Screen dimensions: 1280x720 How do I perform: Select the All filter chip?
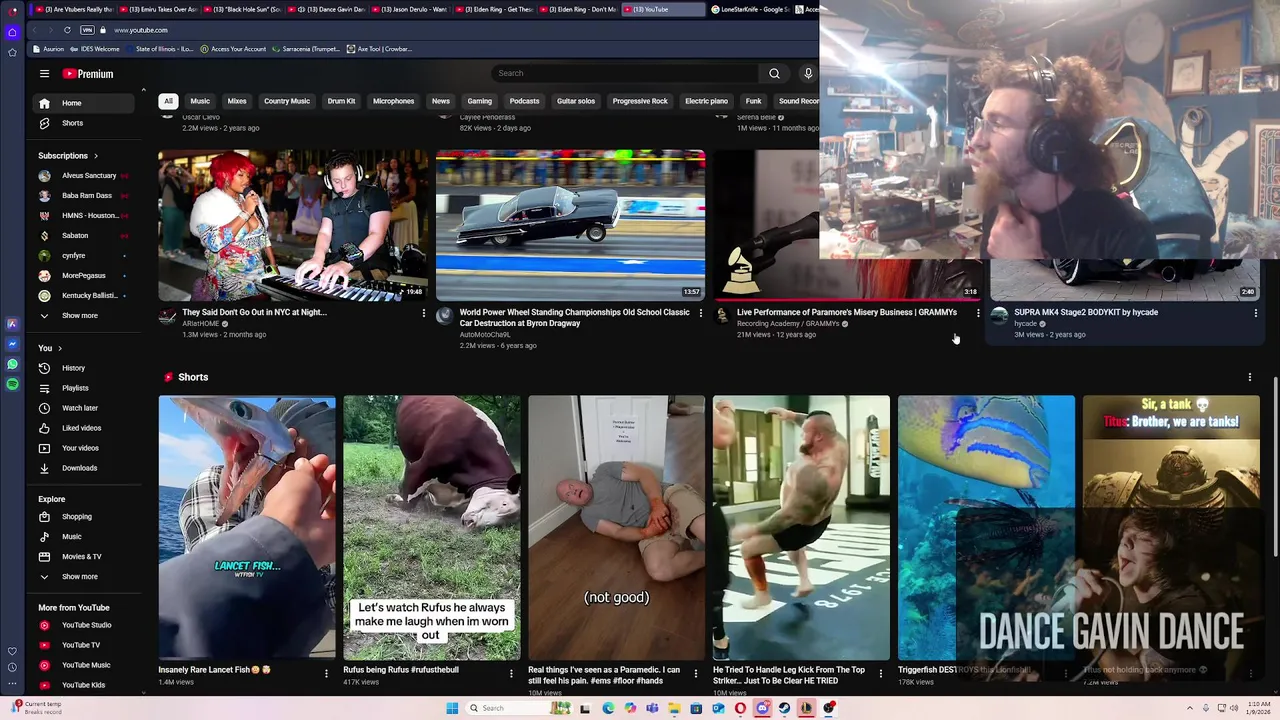click(x=168, y=101)
